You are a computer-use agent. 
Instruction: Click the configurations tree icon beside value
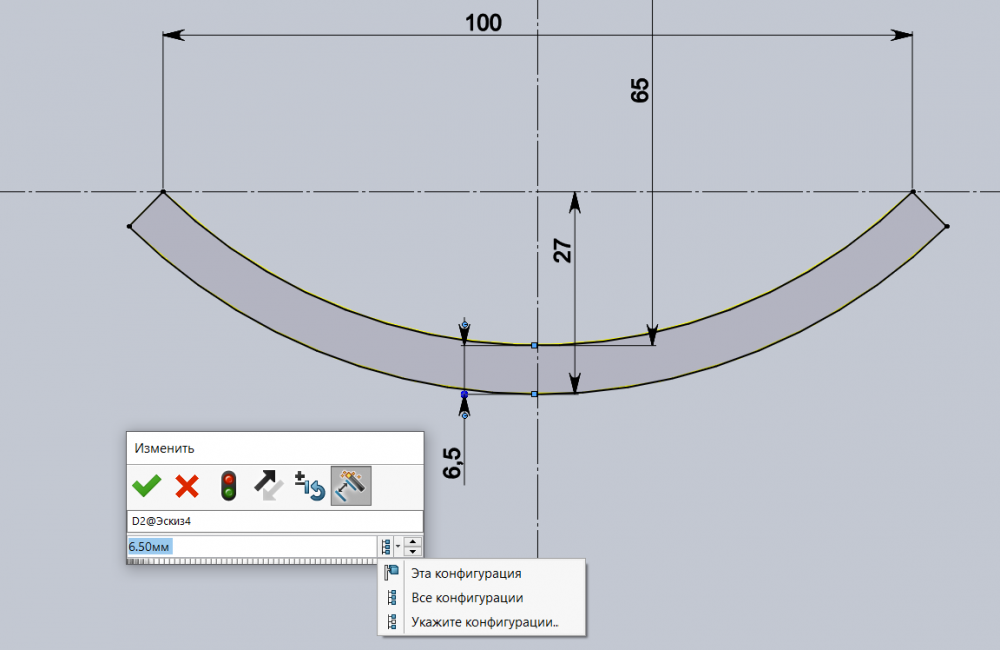(385, 547)
